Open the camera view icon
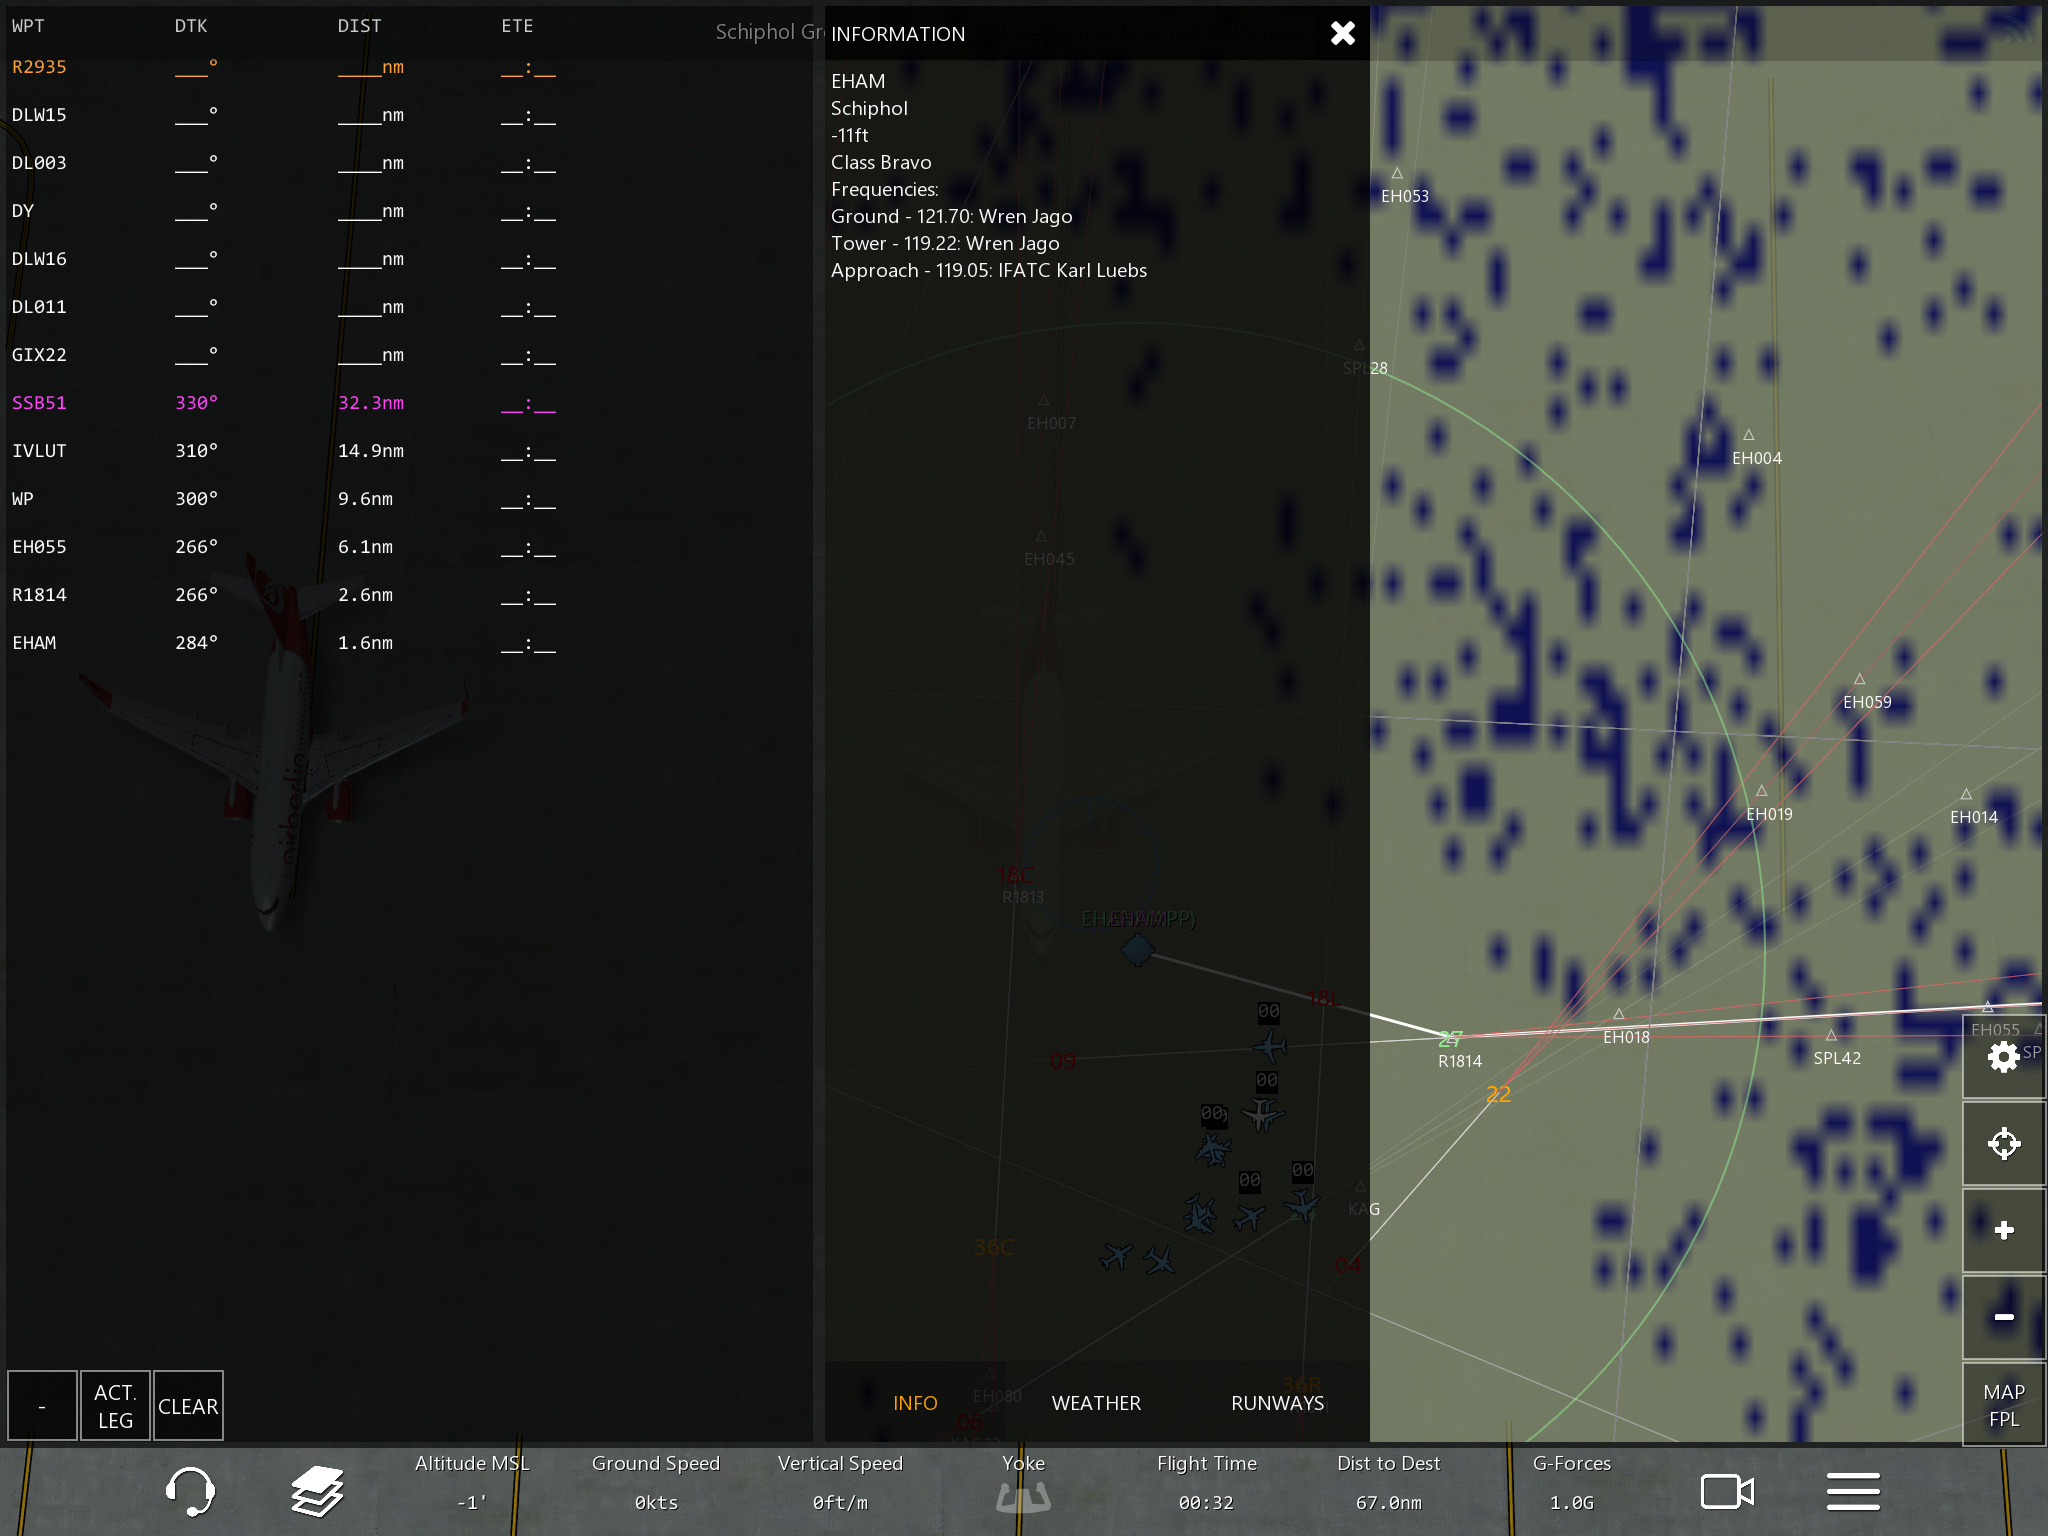This screenshot has height=1536, width=2048. coord(1727,1492)
